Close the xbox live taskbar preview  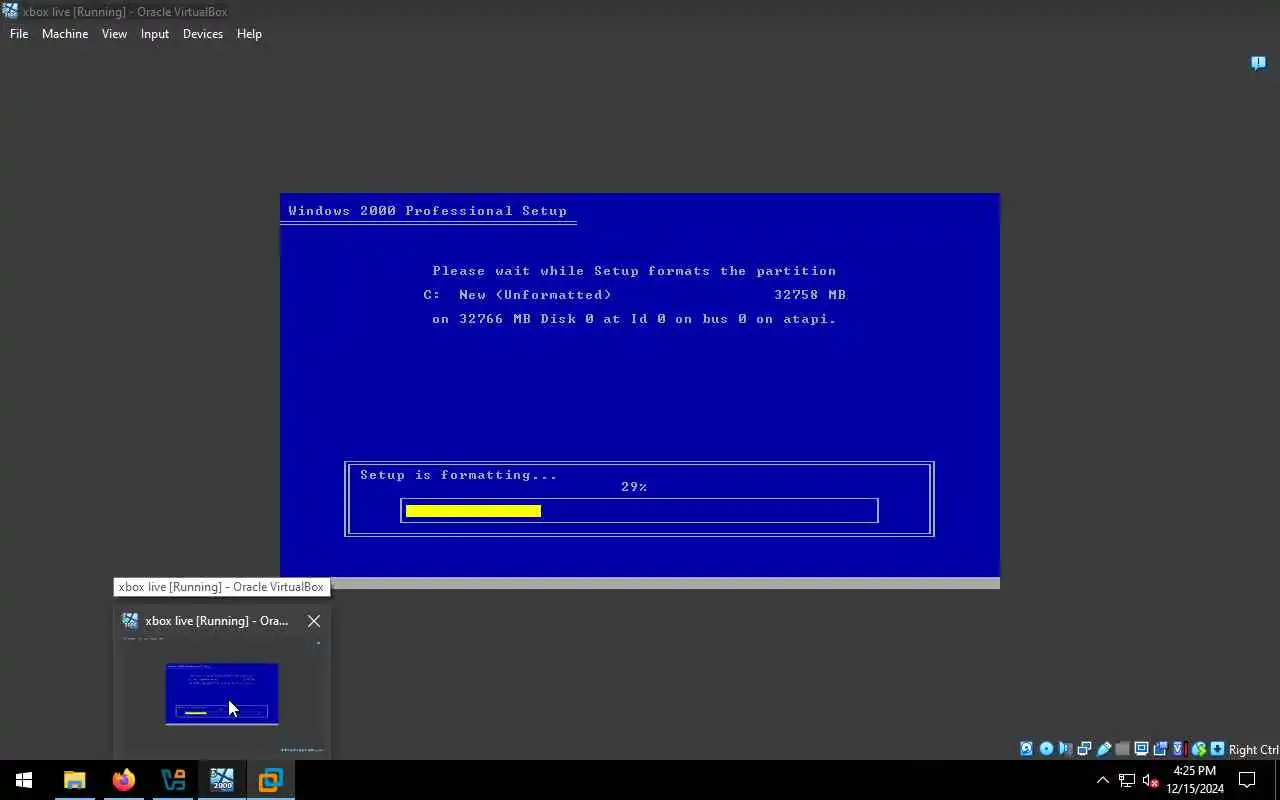pyautogui.click(x=313, y=621)
